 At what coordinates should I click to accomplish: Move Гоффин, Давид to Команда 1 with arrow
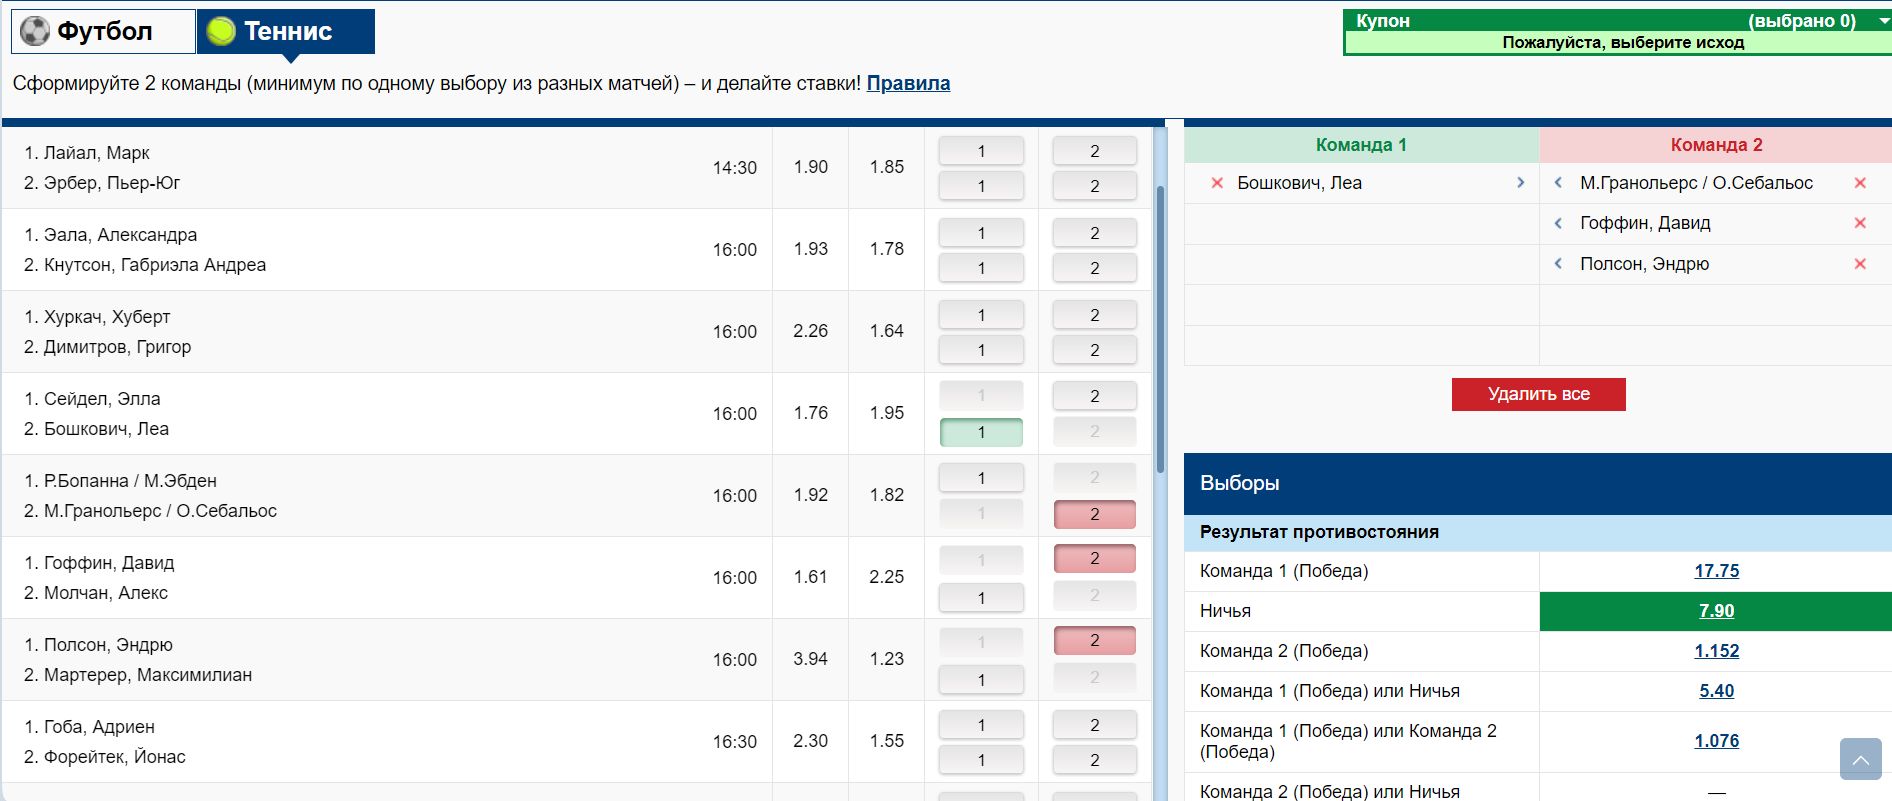click(1558, 223)
